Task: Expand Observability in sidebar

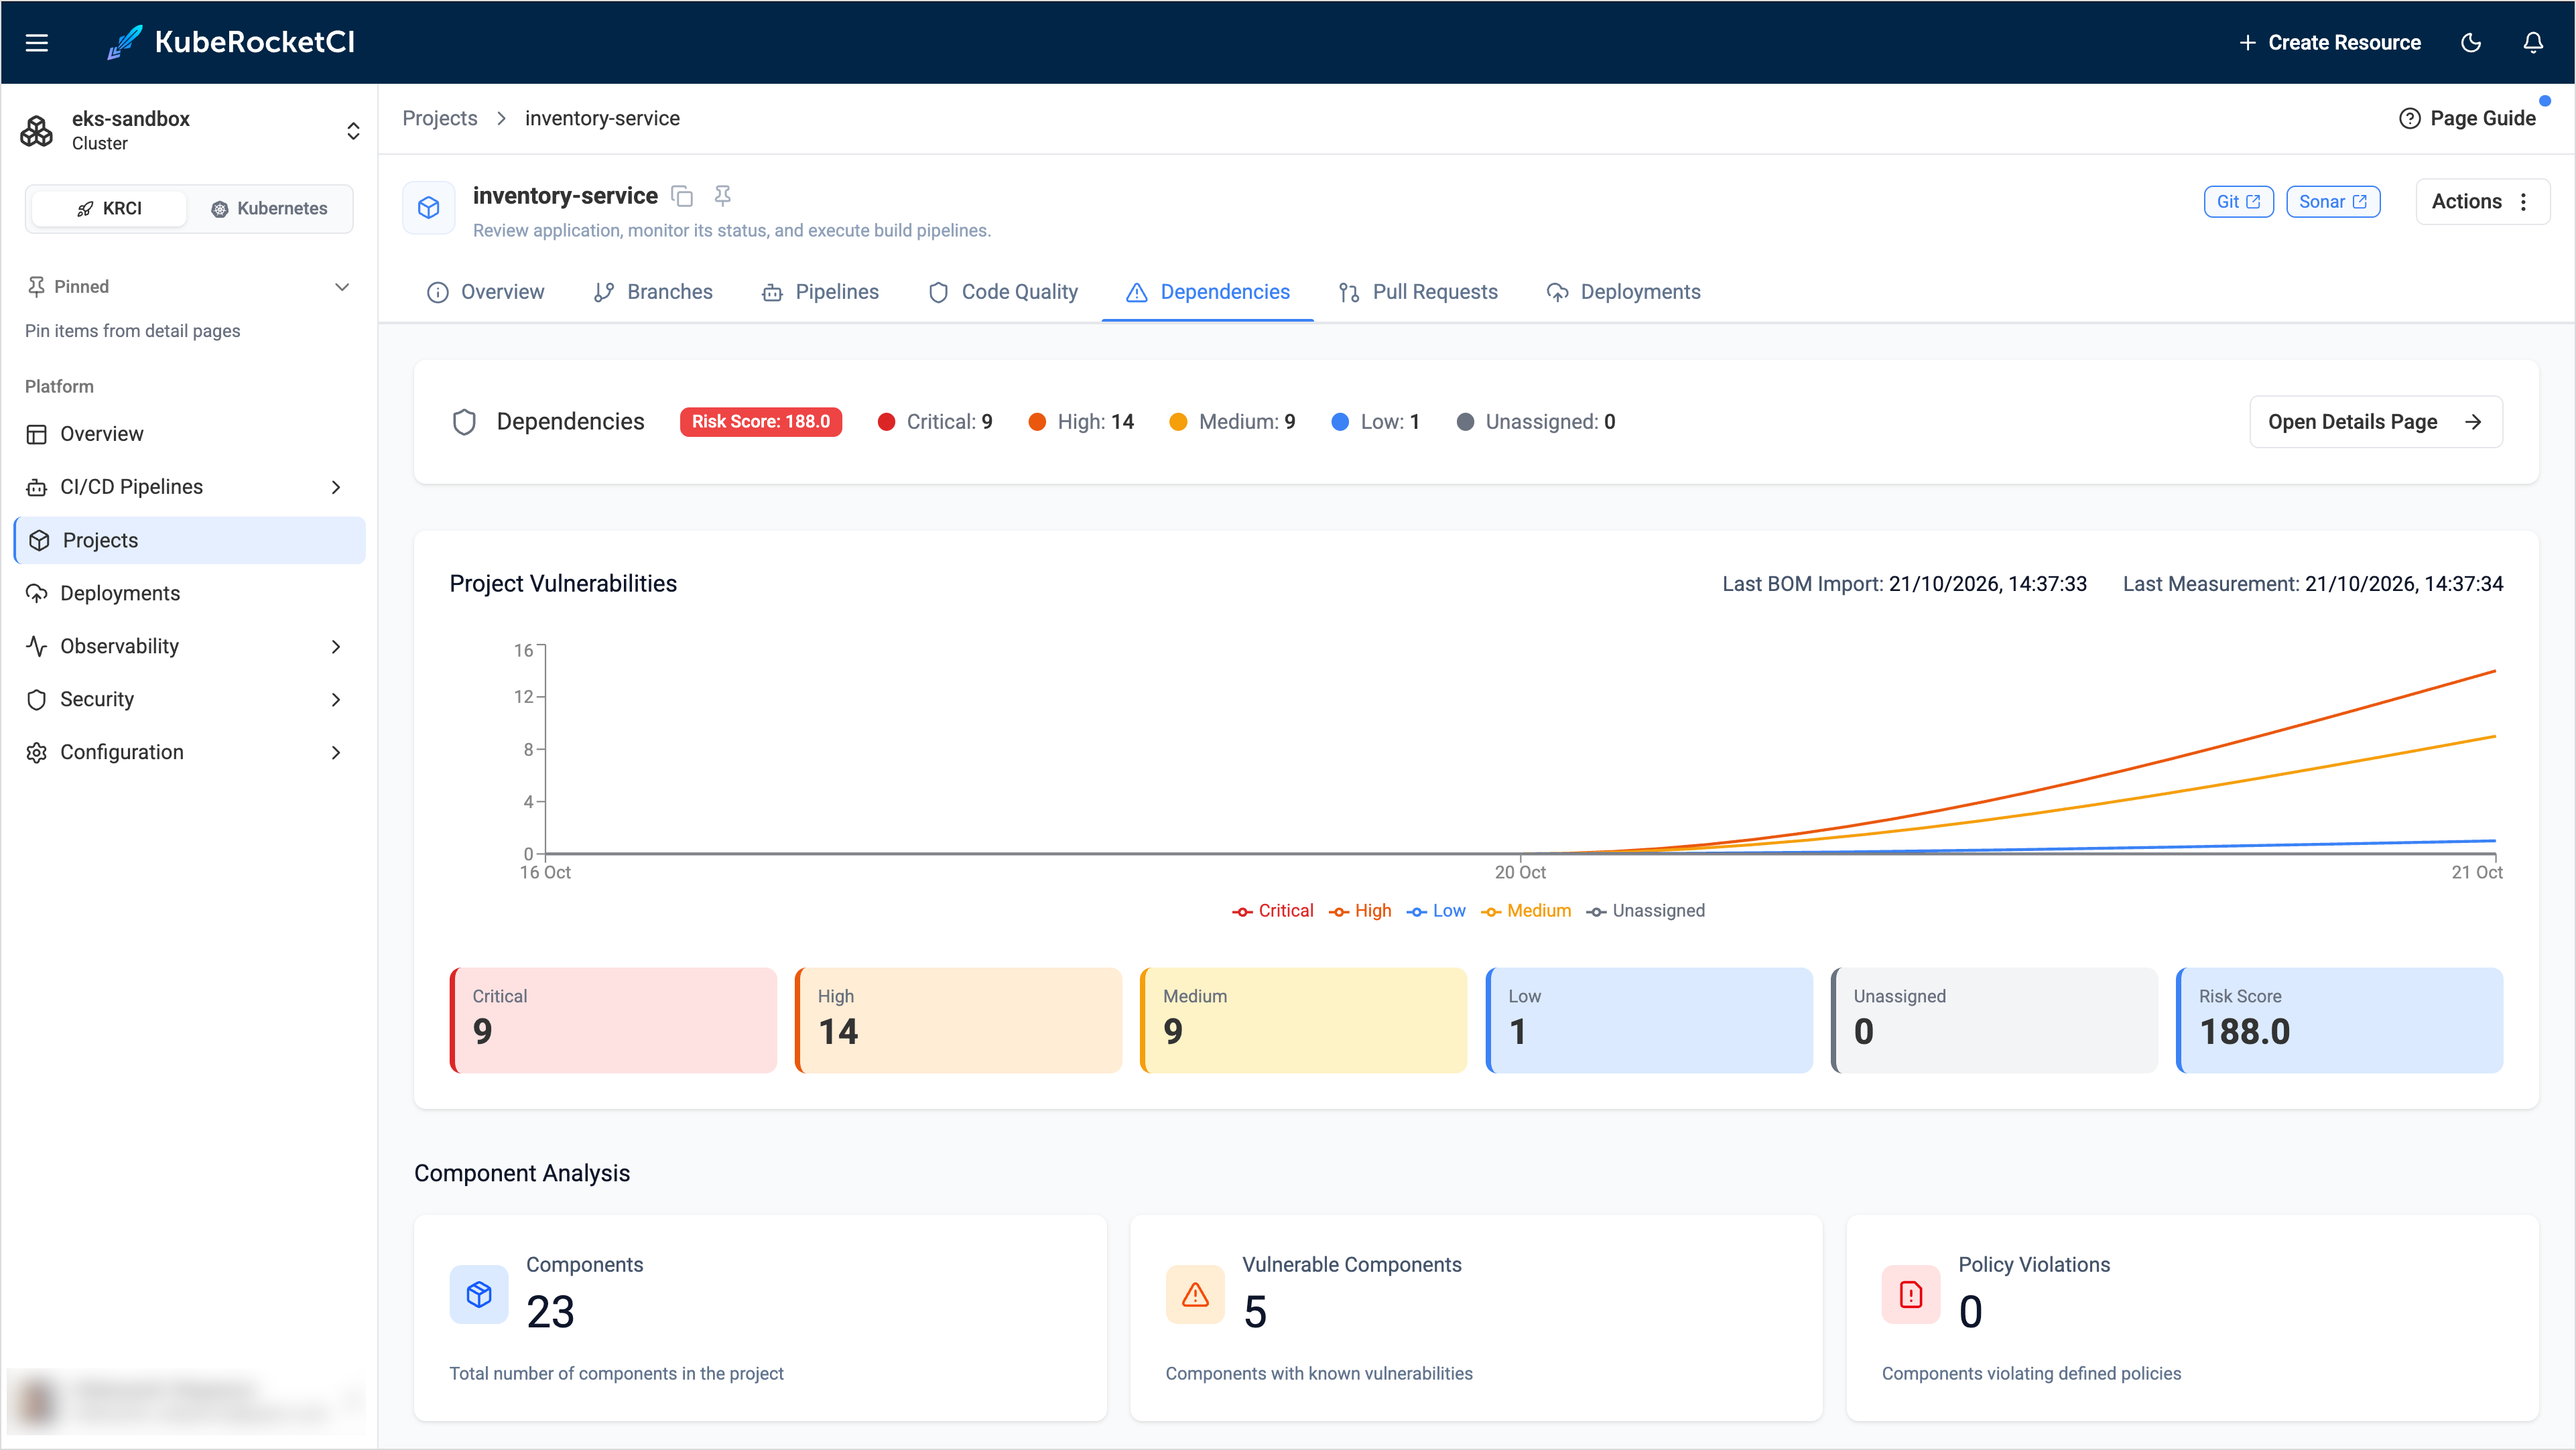Action: click(x=336, y=647)
